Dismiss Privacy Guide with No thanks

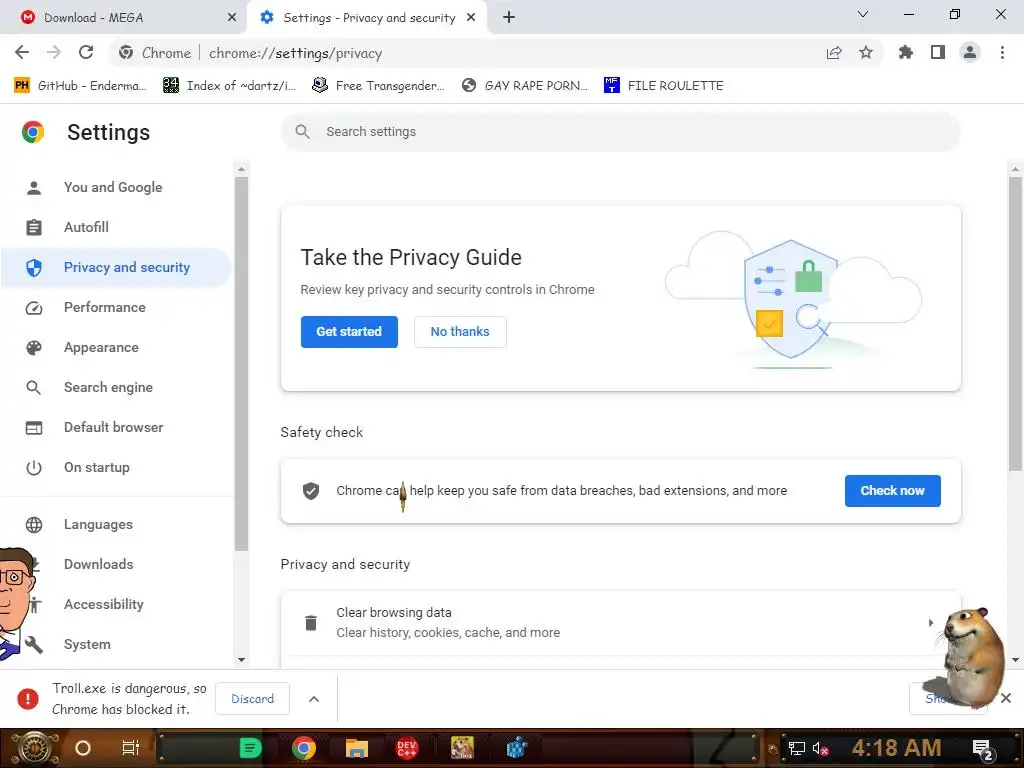(460, 332)
